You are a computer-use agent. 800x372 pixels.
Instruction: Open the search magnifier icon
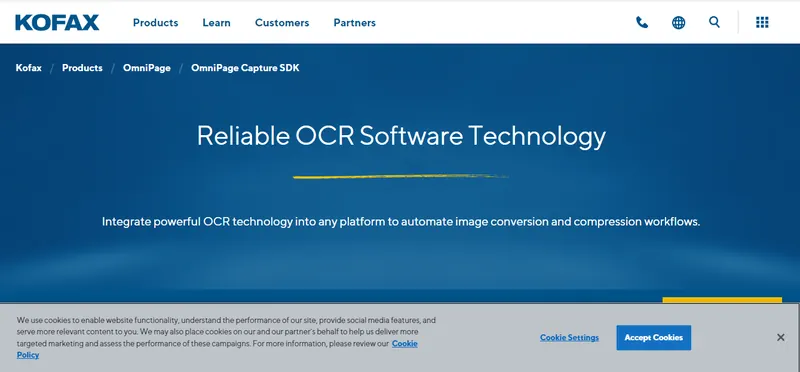(x=714, y=22)
